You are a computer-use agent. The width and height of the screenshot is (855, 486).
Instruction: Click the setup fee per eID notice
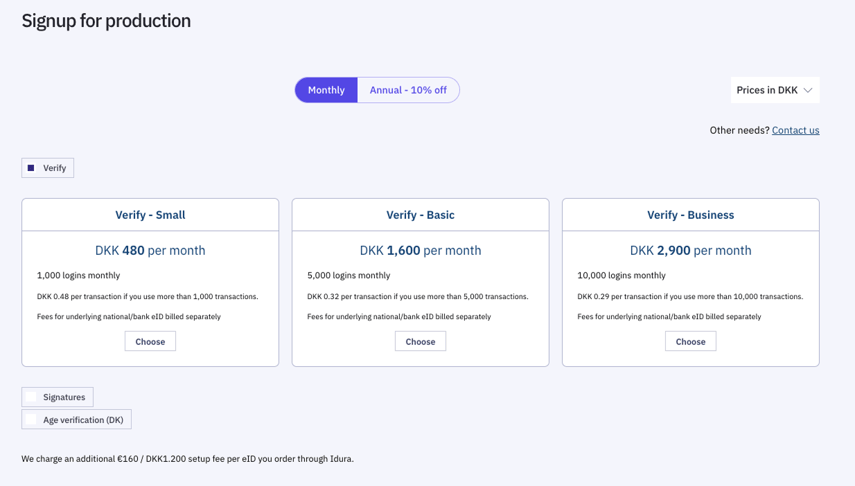coord(187,459)
